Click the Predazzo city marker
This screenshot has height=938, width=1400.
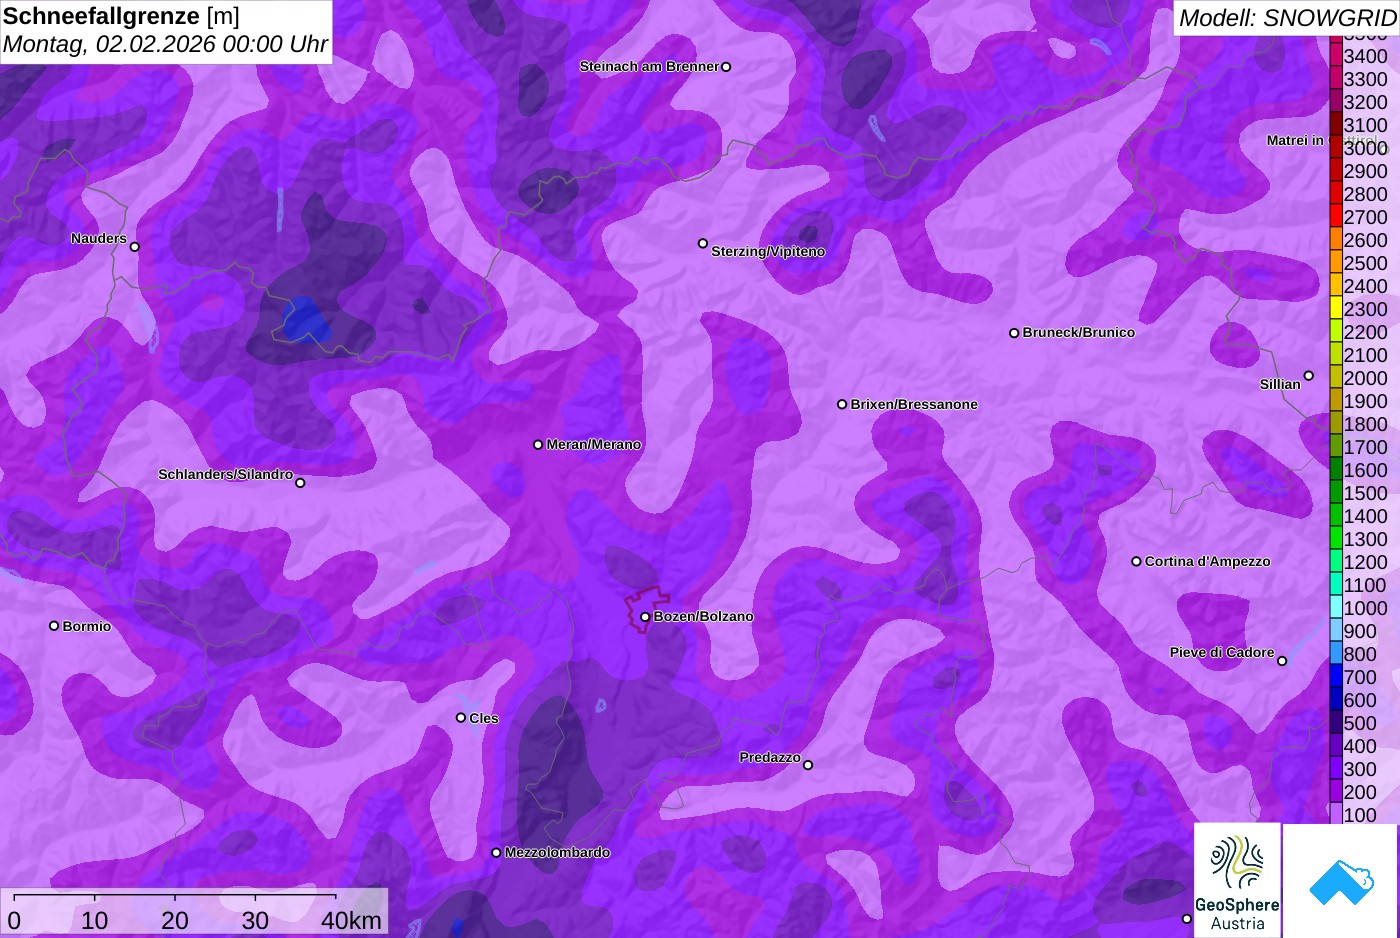tap(808, 765)
